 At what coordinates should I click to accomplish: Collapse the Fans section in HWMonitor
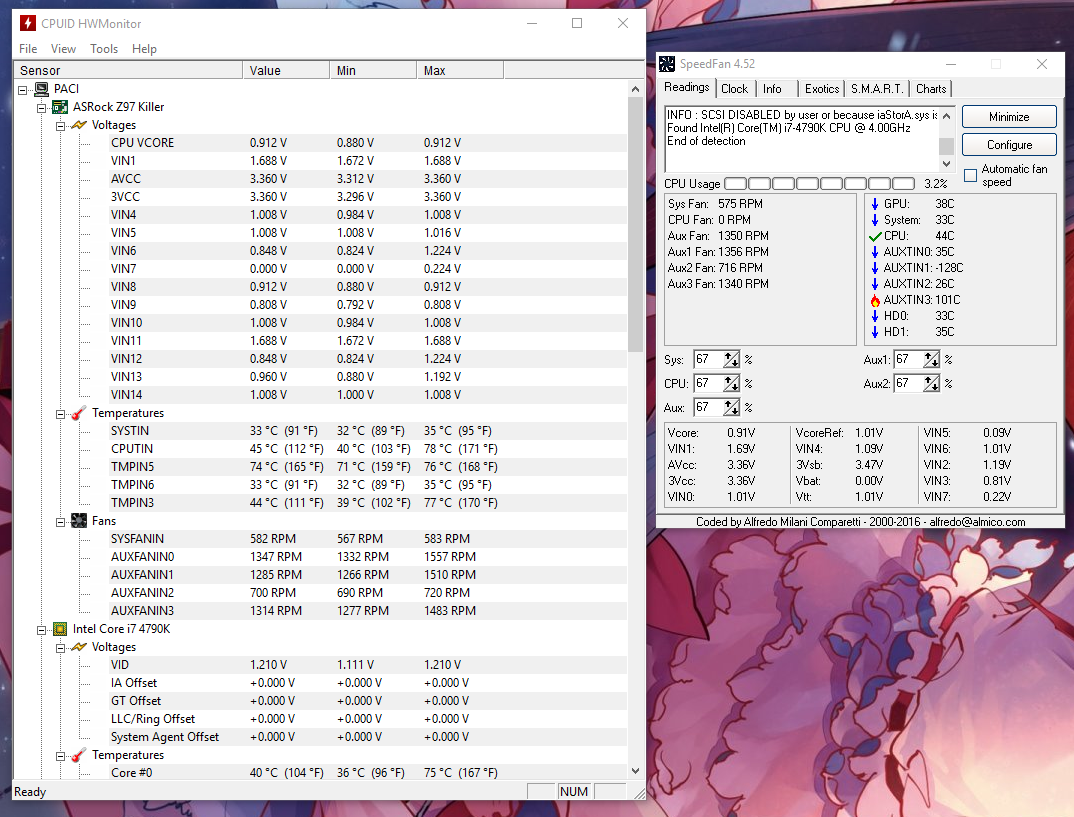(60, 520)
